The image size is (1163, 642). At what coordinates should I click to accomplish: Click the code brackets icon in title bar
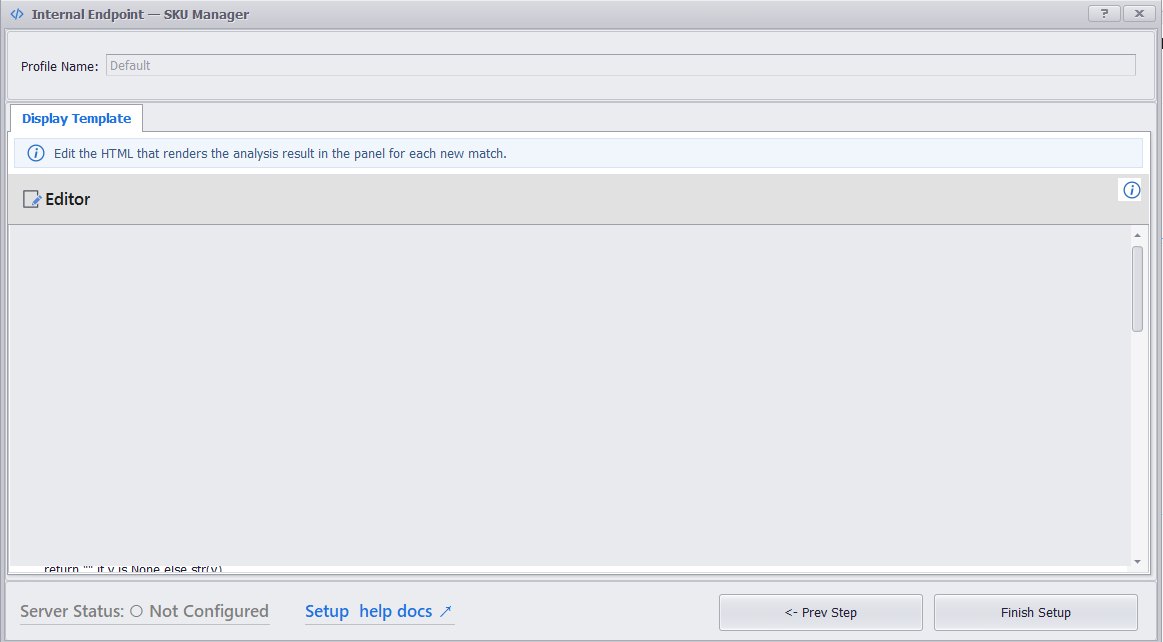(16, 14)
